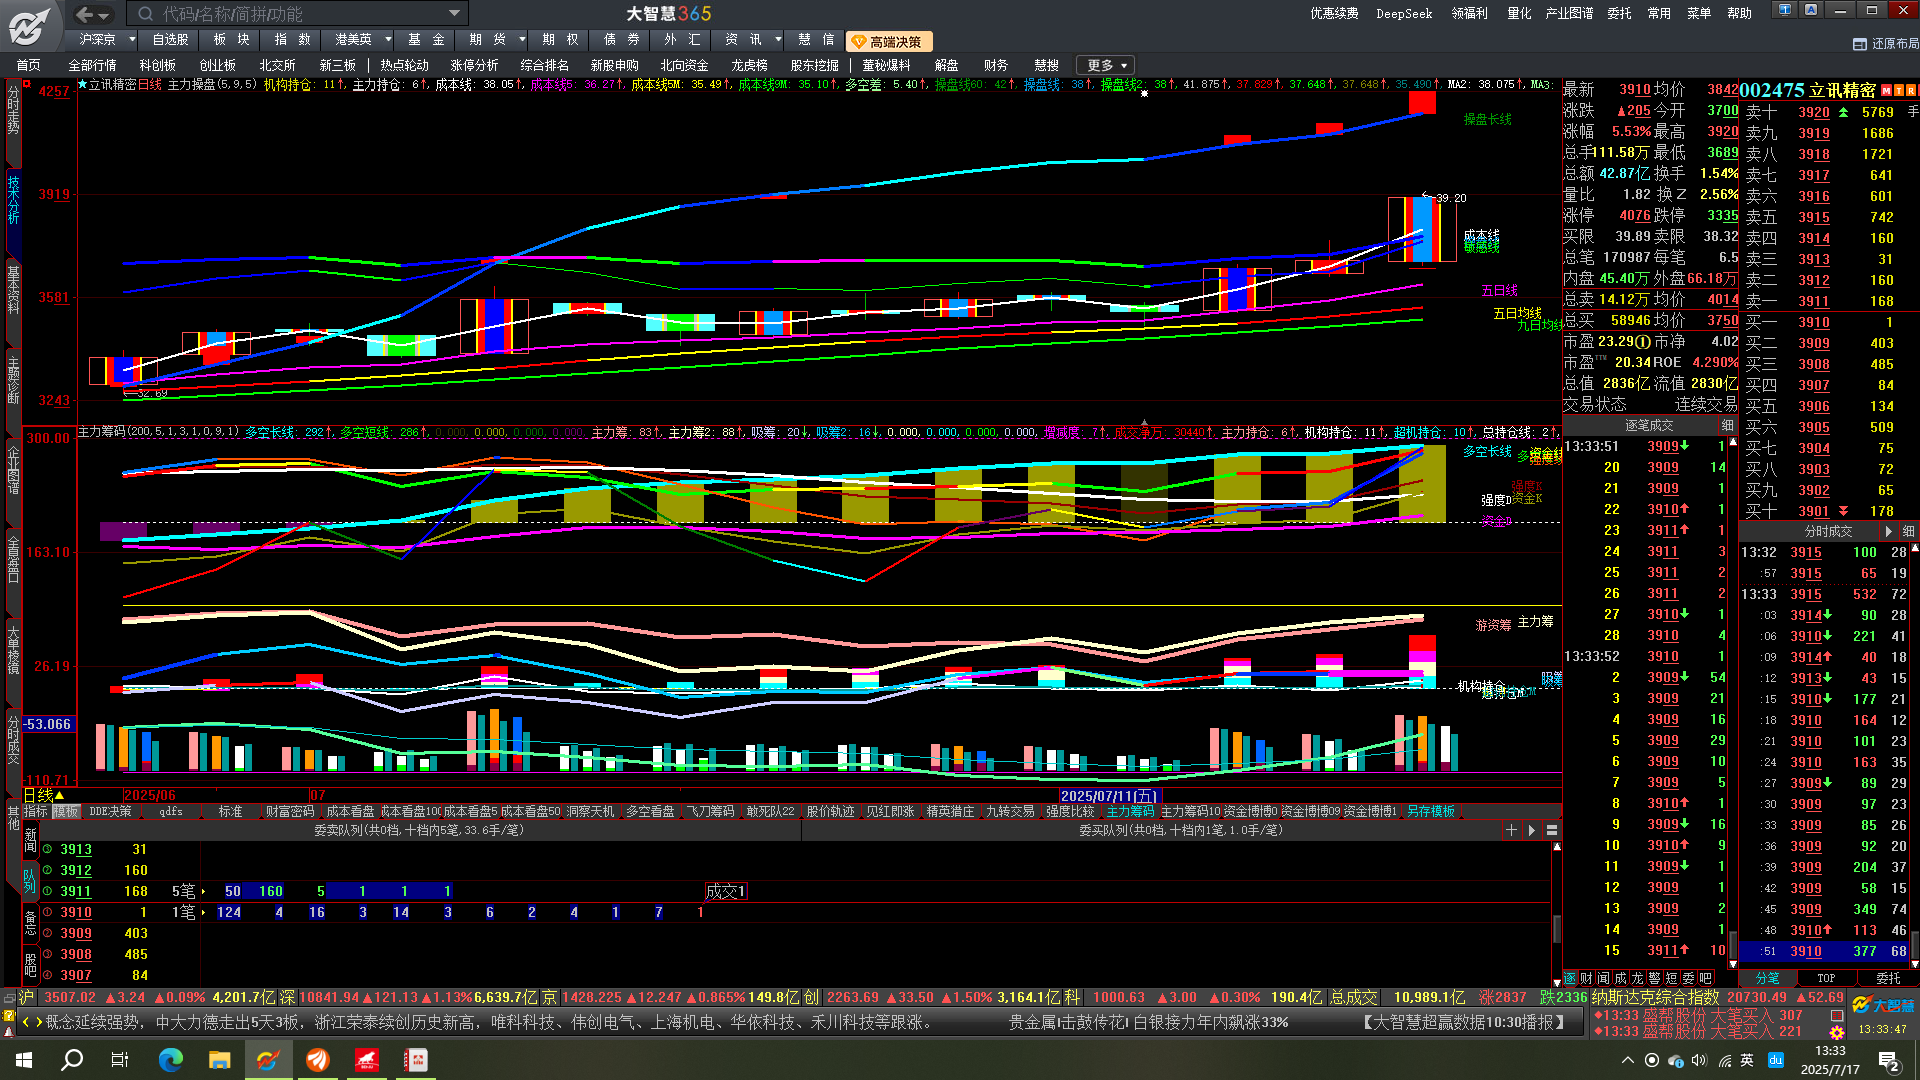Click the clock icon beside price 3910
Viewport: 1920px width, 1080px height.
[x=47, y=912]
